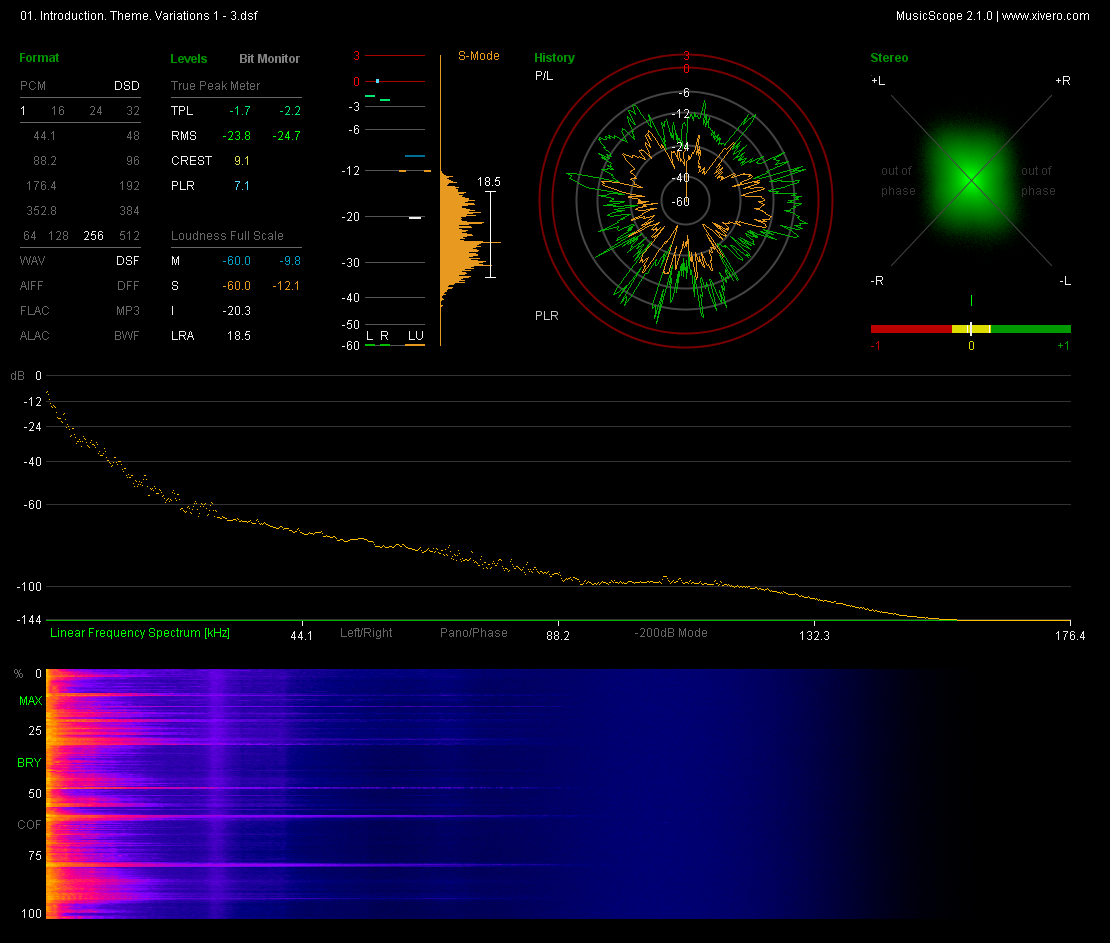This screenshot has height=945, width=1110.
Task: Select COF spectrogram mode
Action: pos(30,825)
